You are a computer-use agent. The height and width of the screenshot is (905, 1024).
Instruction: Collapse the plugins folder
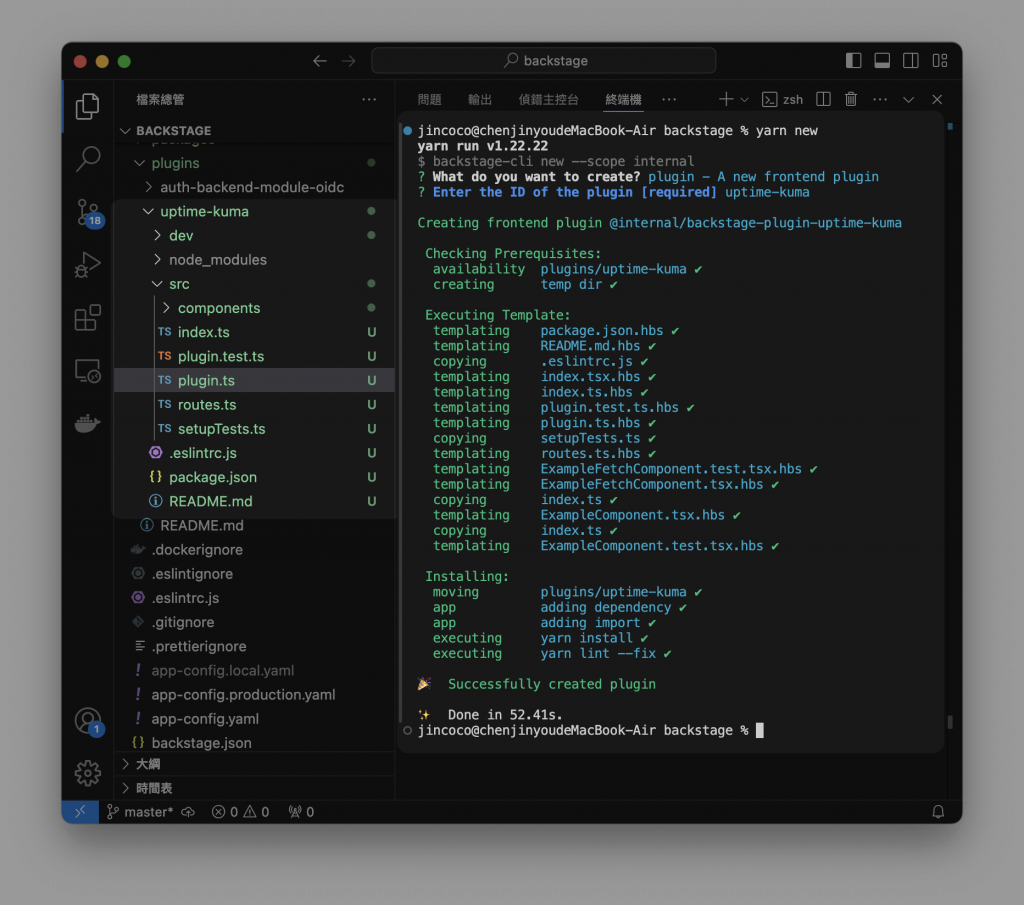click(255, 163)
